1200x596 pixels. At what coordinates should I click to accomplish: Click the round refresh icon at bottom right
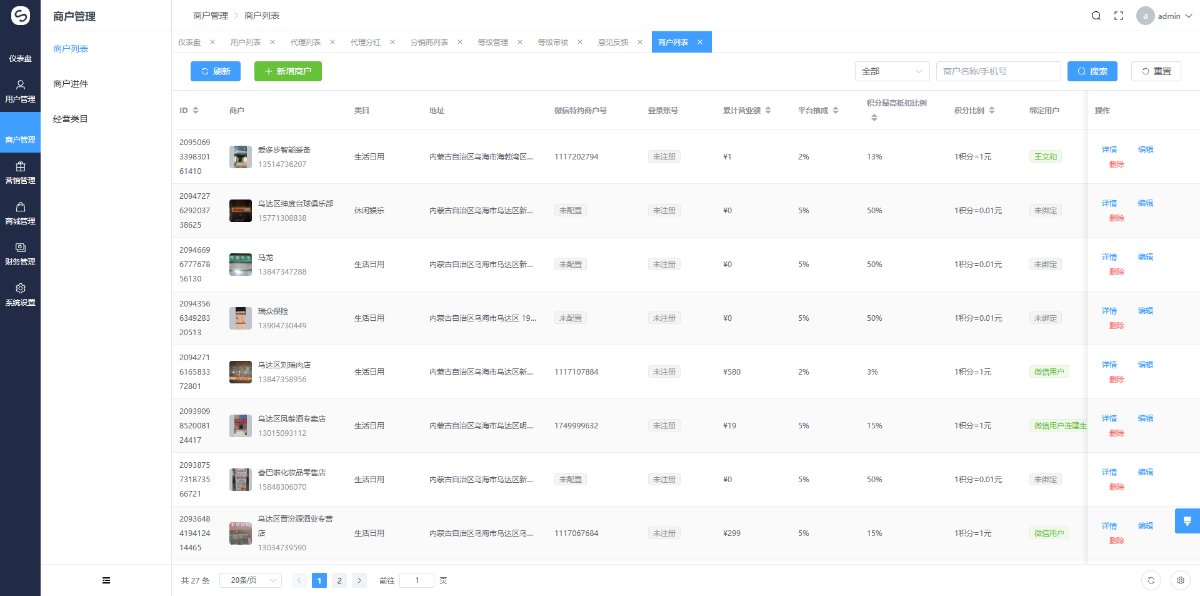coord(1152,580)
